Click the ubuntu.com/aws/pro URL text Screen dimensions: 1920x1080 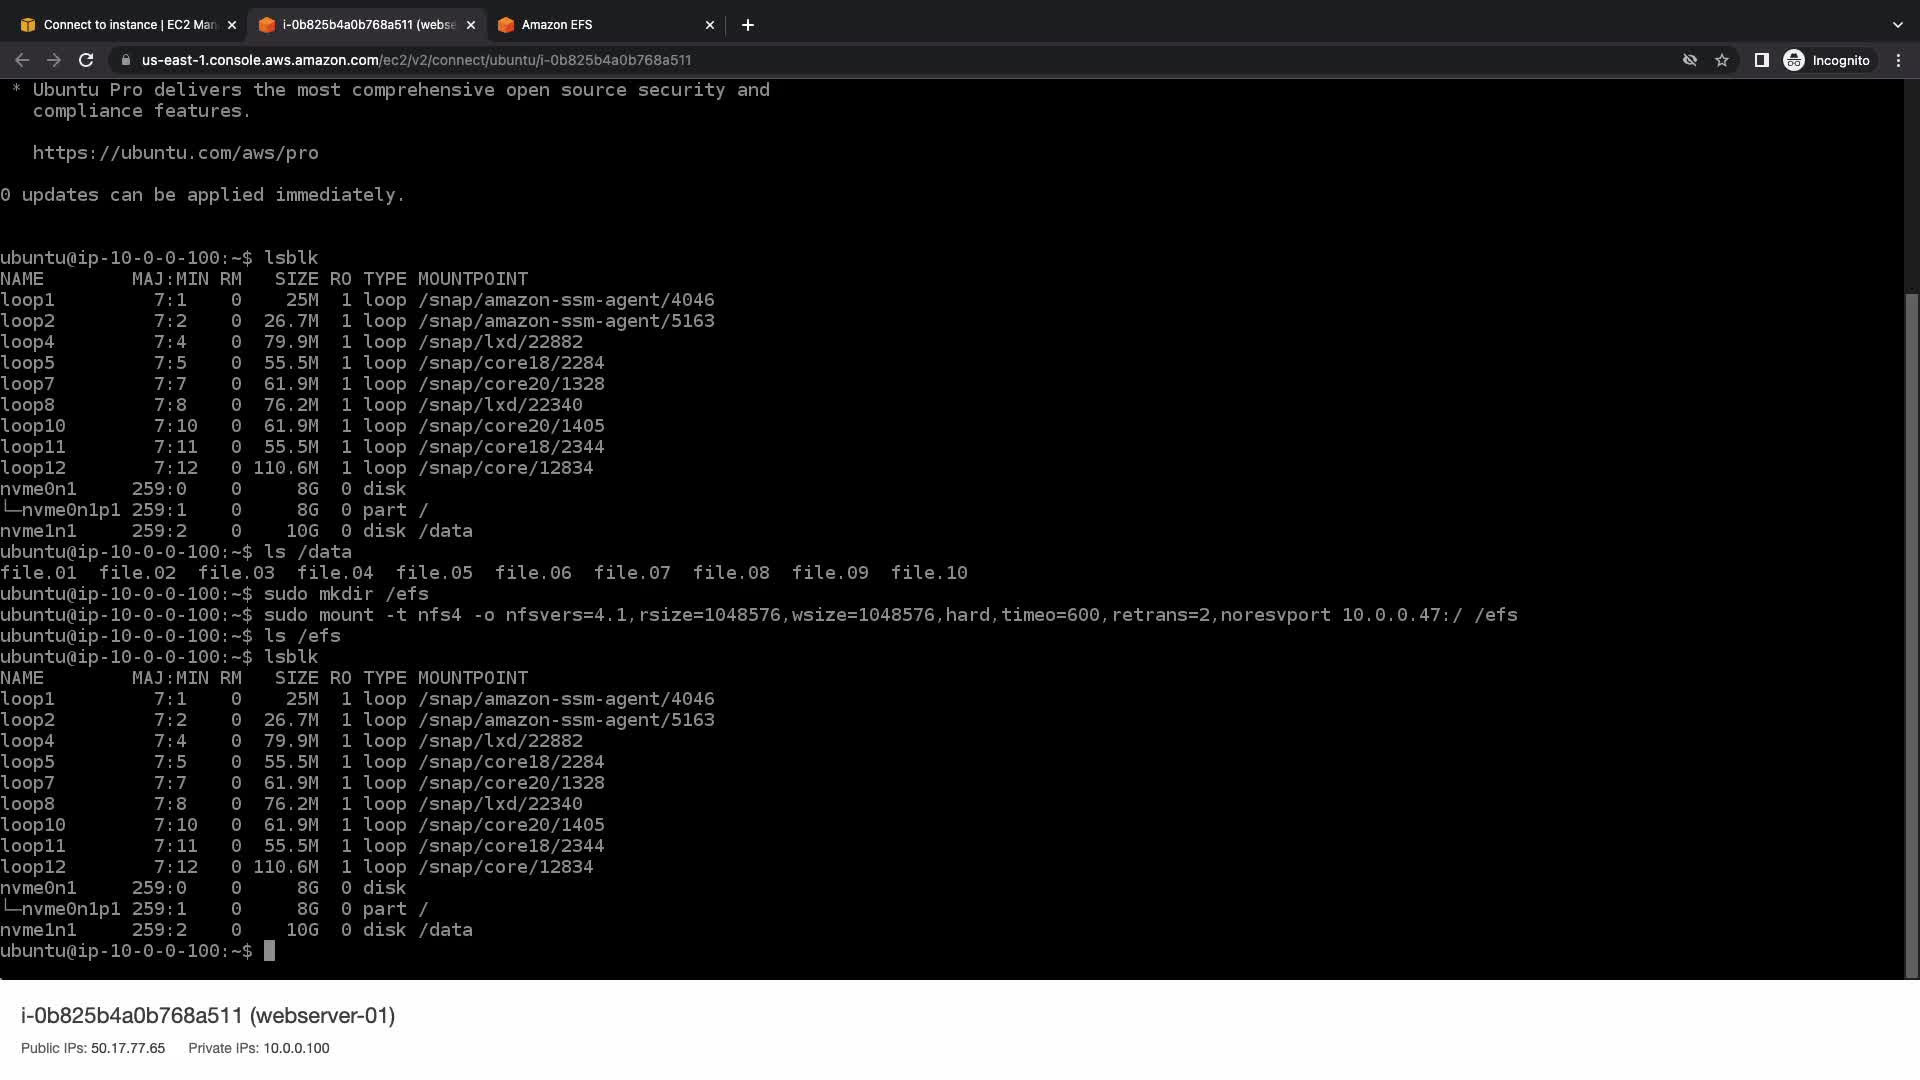click(x=175, y=153)
